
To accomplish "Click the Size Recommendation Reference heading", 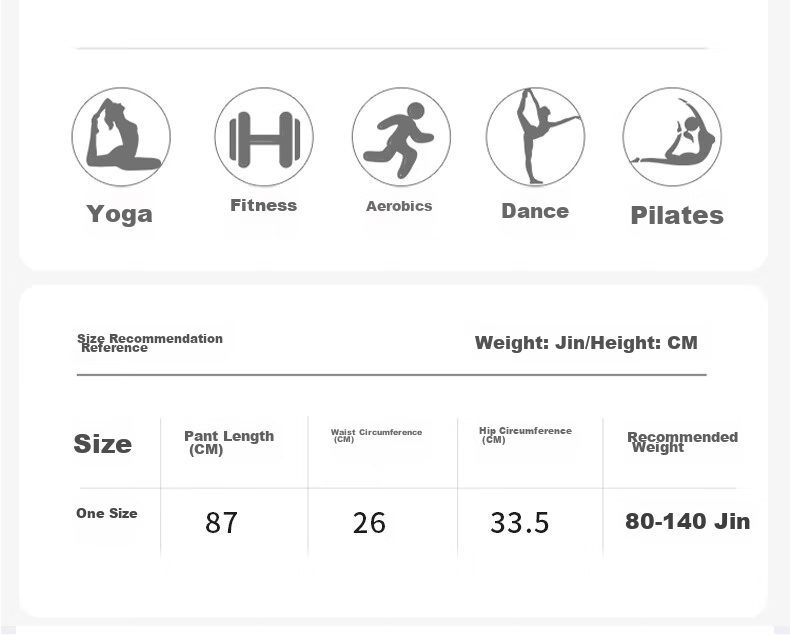I will point(149,343).
